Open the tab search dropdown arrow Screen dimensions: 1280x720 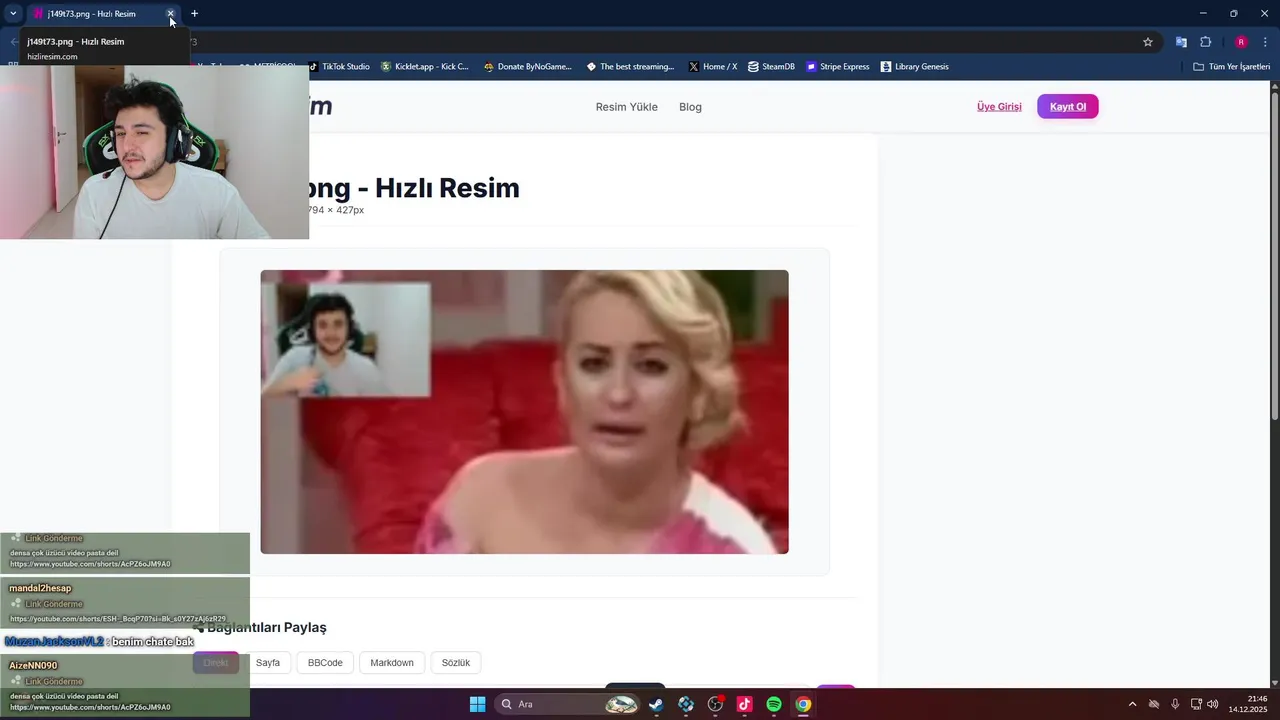[x=13, y=14]
